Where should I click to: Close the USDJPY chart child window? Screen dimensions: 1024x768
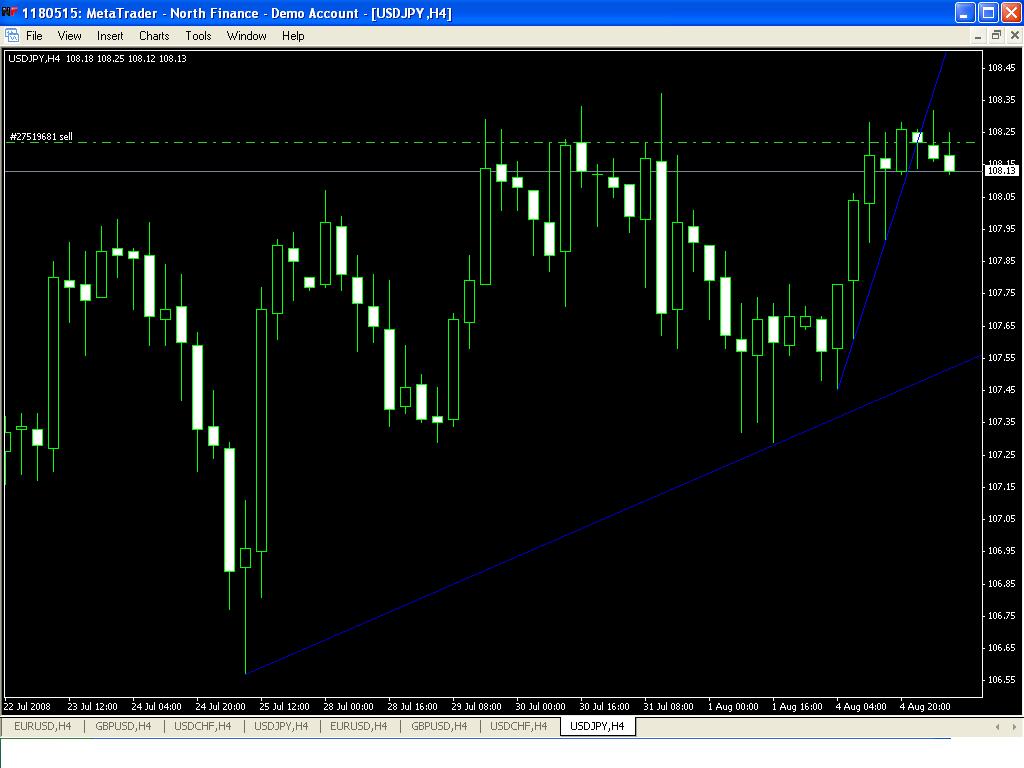coord(1014,36)
